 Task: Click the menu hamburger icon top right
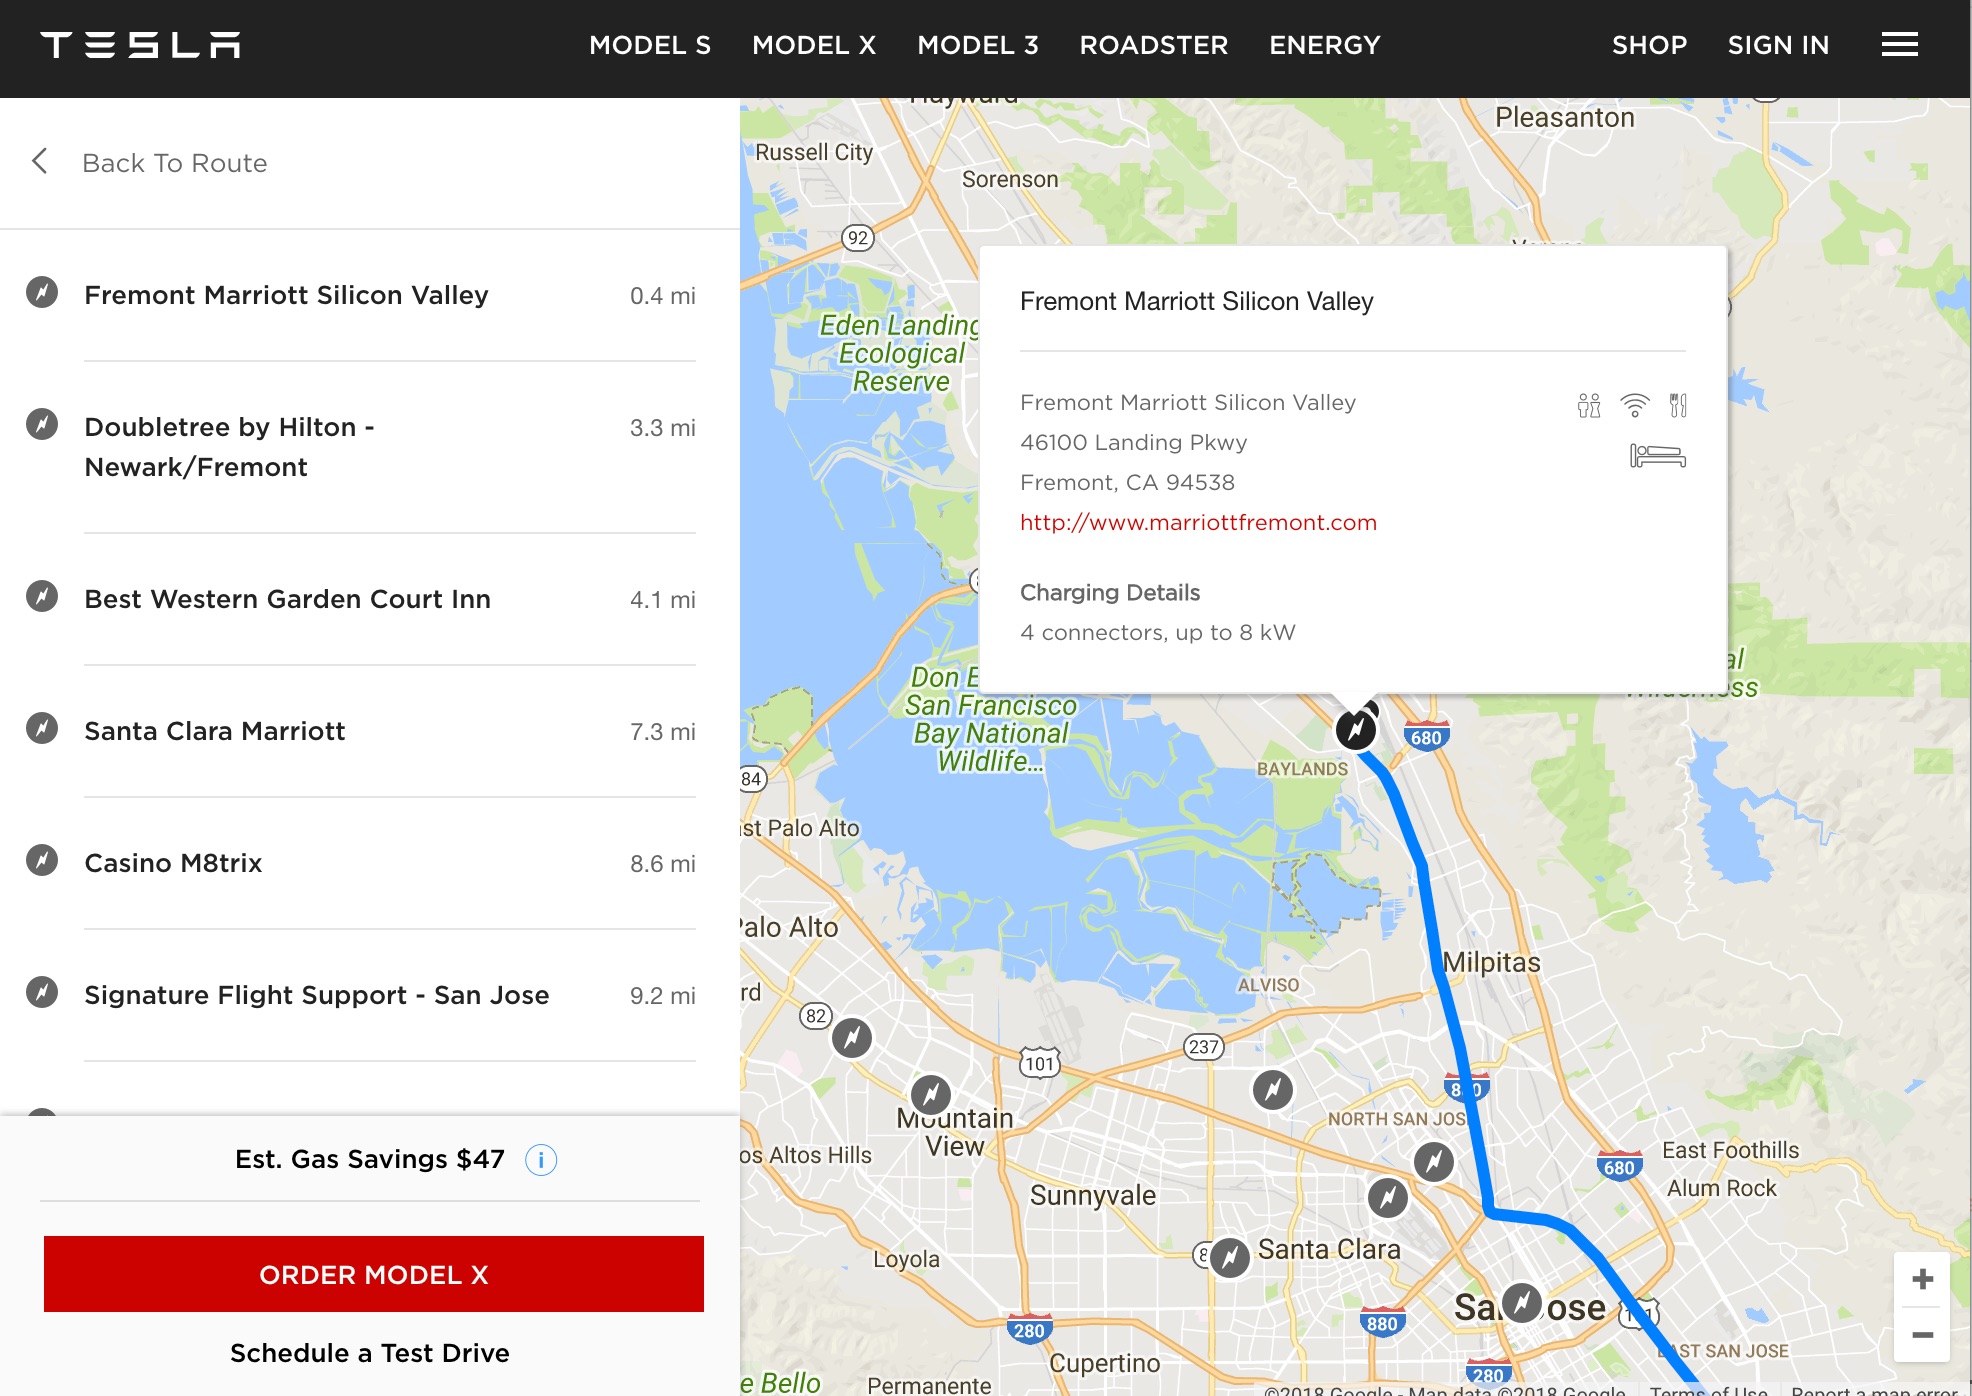pos(1899,45)
